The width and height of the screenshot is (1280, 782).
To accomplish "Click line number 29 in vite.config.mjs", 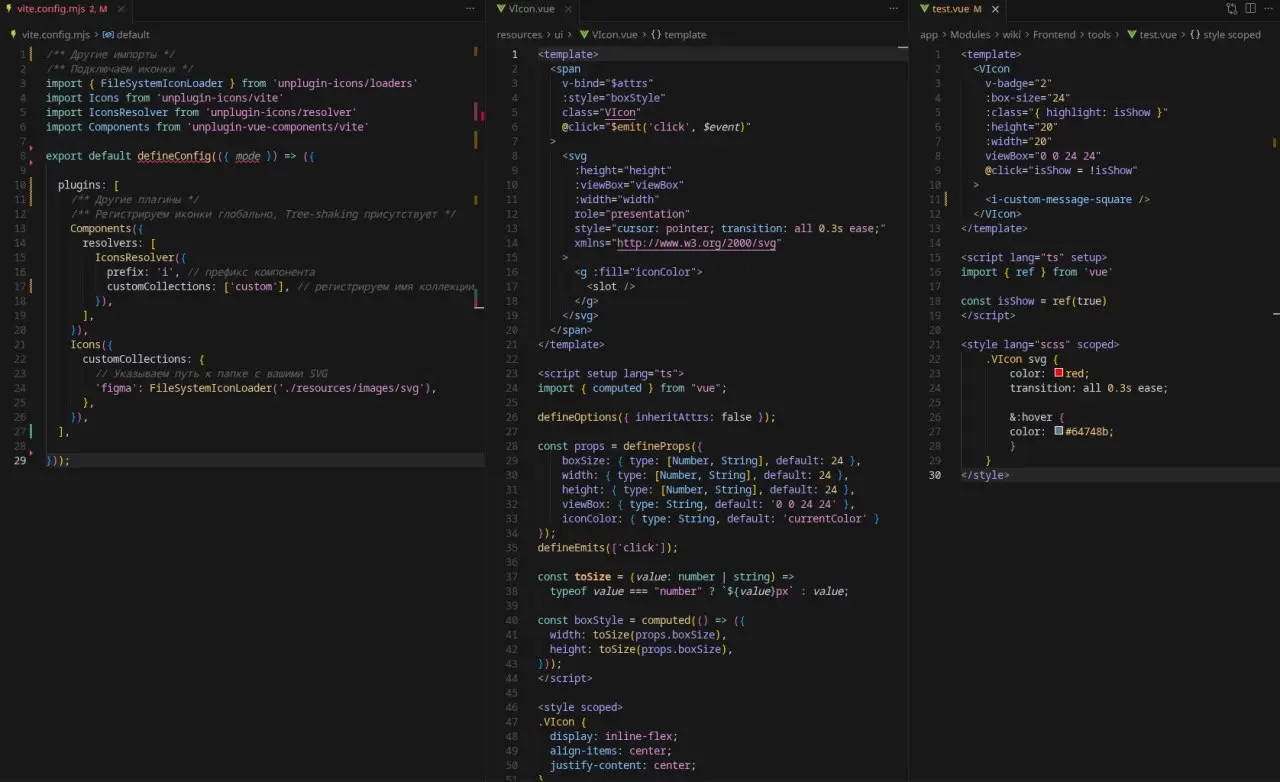I will tap(20, 460).
